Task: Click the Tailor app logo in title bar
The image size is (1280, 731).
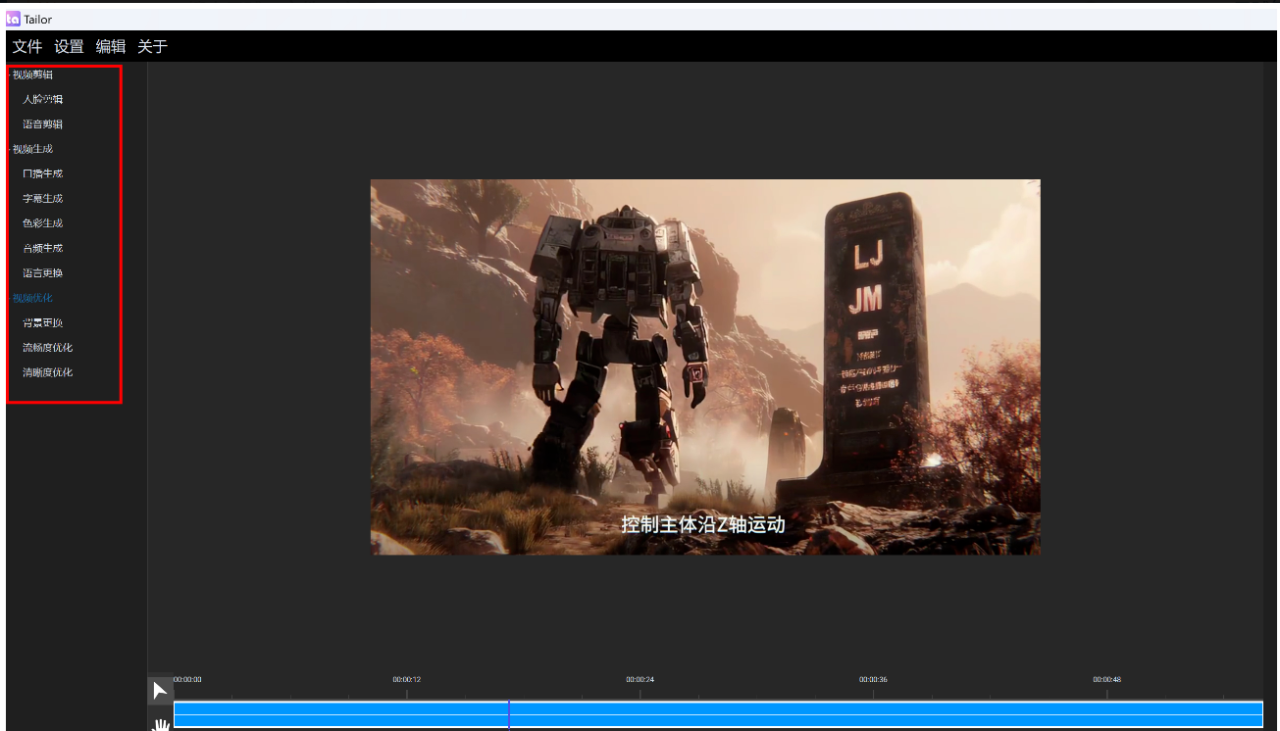Action: pos(13,19)
